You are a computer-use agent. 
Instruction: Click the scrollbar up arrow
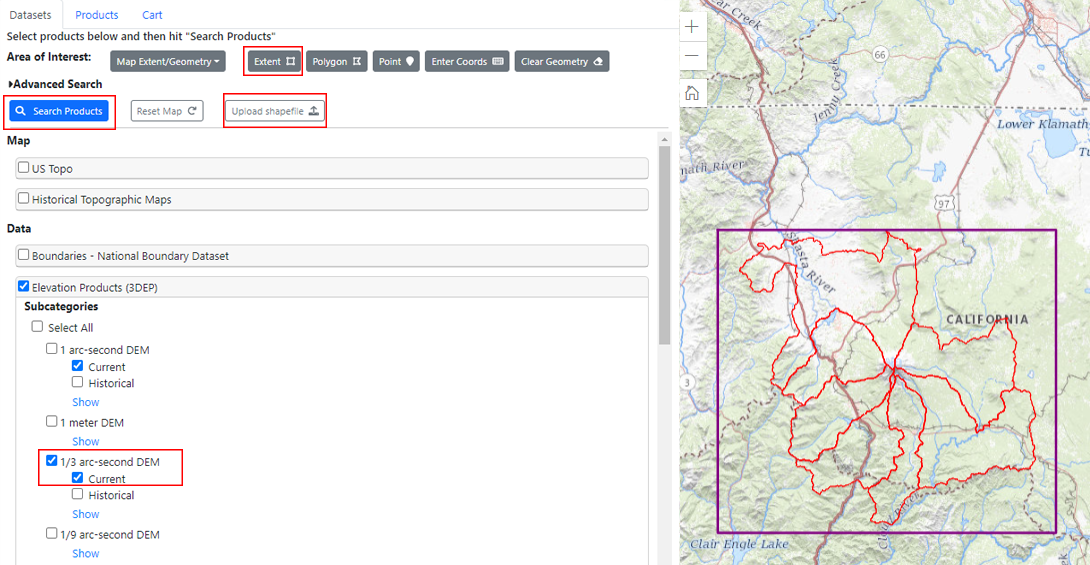[664, 139]
